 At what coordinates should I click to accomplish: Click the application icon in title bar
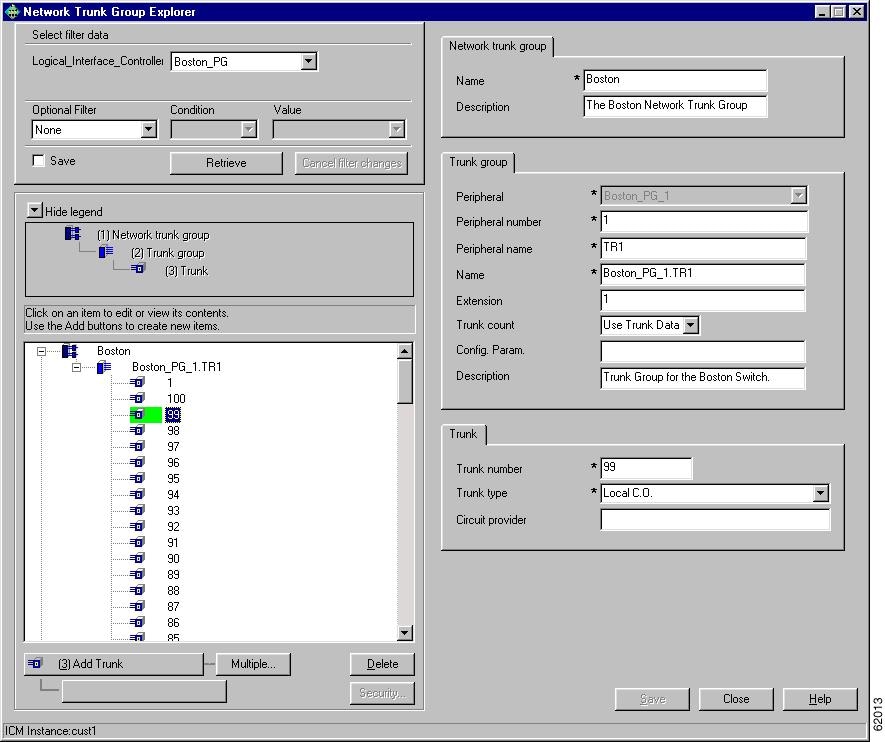point(12,11)
